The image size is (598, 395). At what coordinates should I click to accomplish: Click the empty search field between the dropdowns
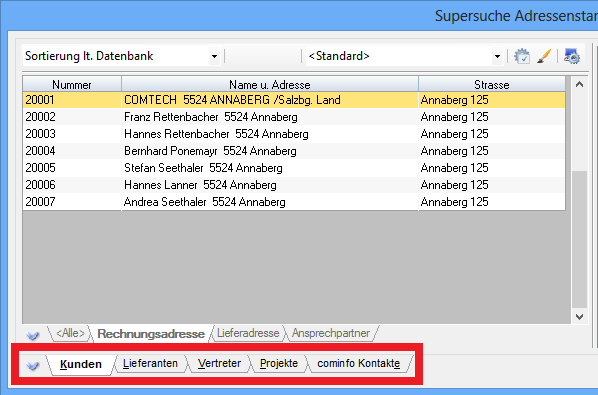(263, 56)
